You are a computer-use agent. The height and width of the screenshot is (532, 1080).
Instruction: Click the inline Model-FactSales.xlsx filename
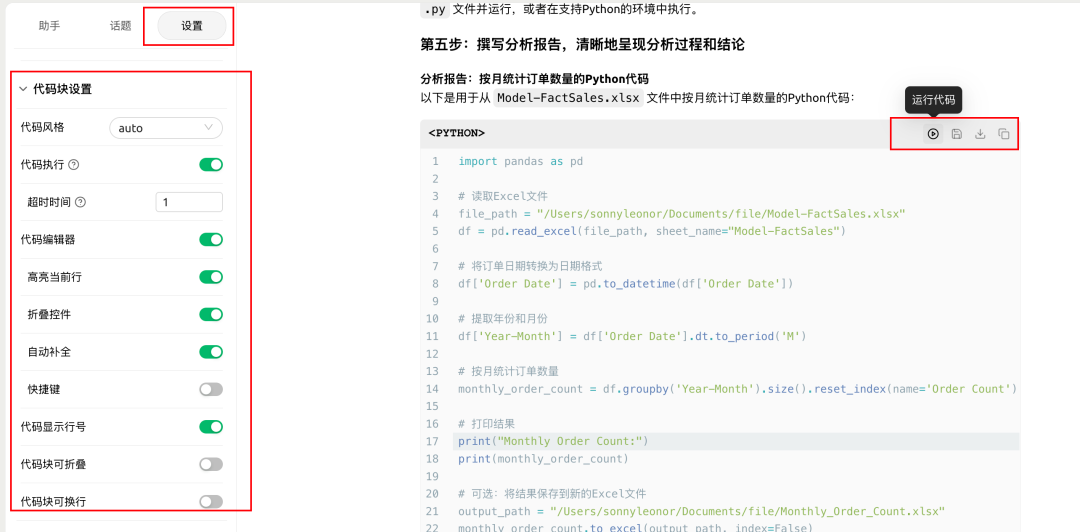click(568, 98)
